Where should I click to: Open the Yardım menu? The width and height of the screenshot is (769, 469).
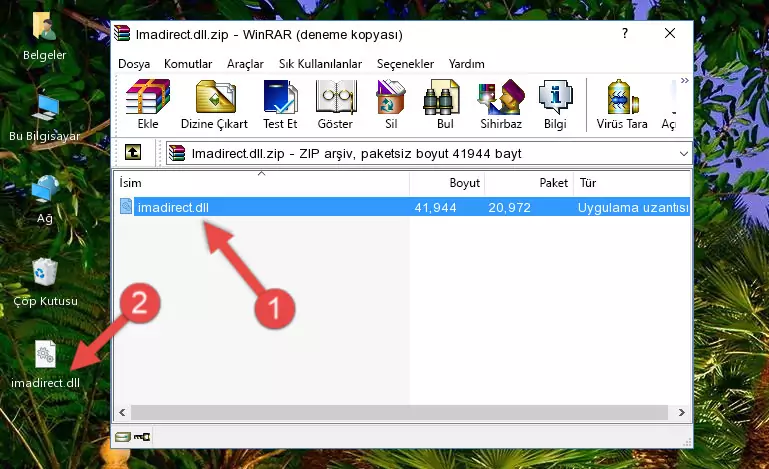[466, 64]
